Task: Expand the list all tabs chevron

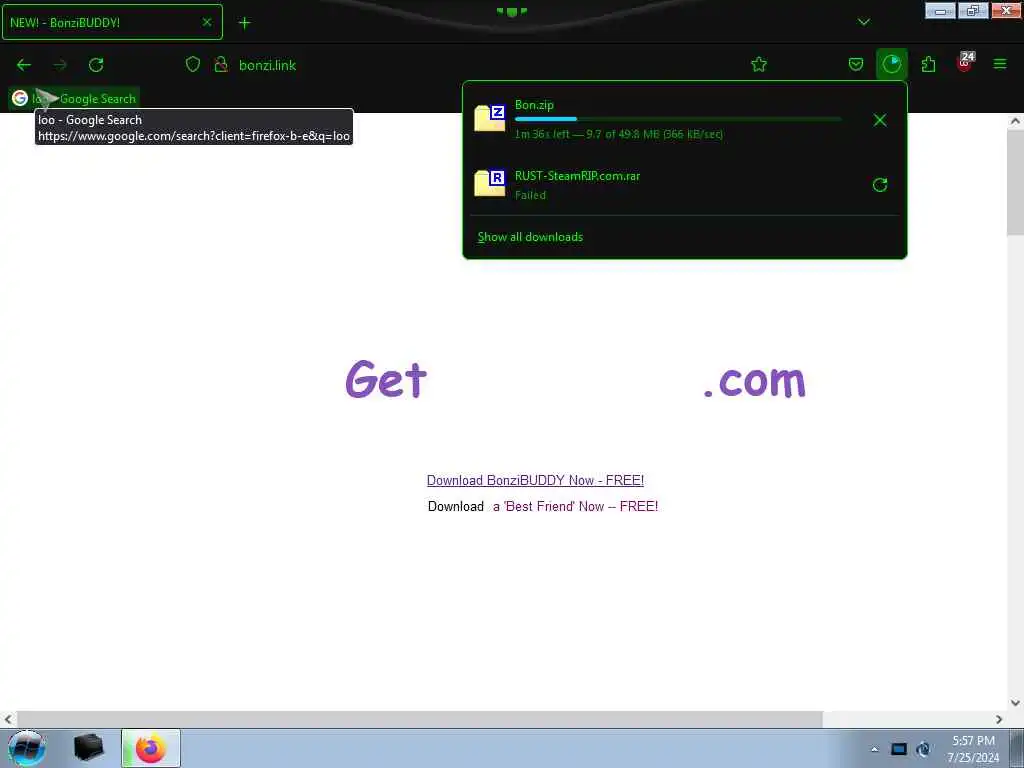Action: click(863, 22)
